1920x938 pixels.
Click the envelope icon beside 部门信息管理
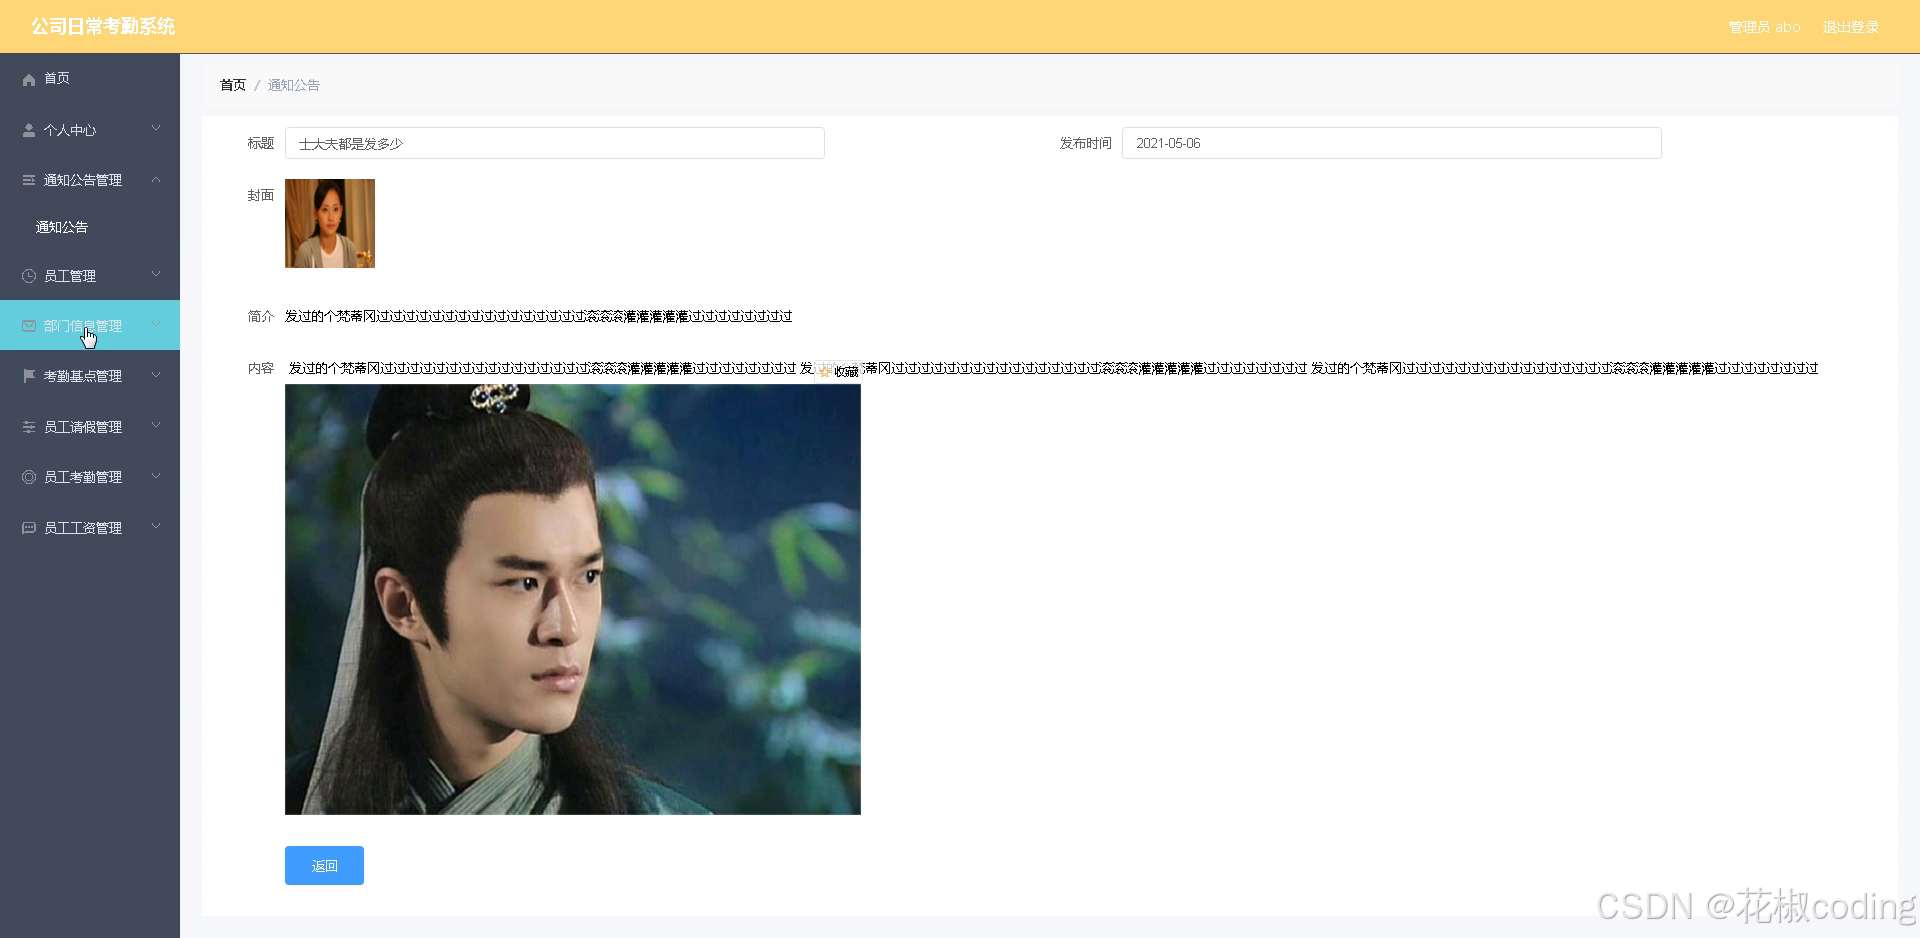pos(29,326)
